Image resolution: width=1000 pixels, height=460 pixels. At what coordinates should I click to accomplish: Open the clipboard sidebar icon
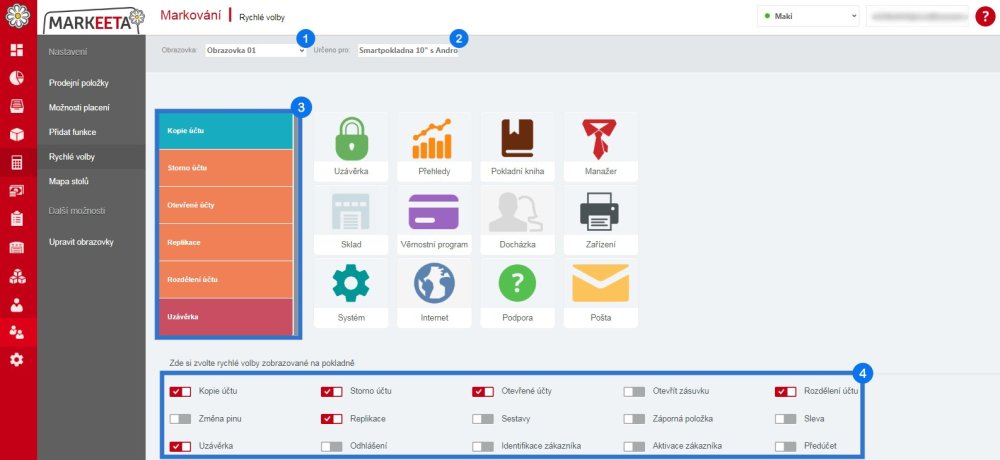click(x=17, y=219)
